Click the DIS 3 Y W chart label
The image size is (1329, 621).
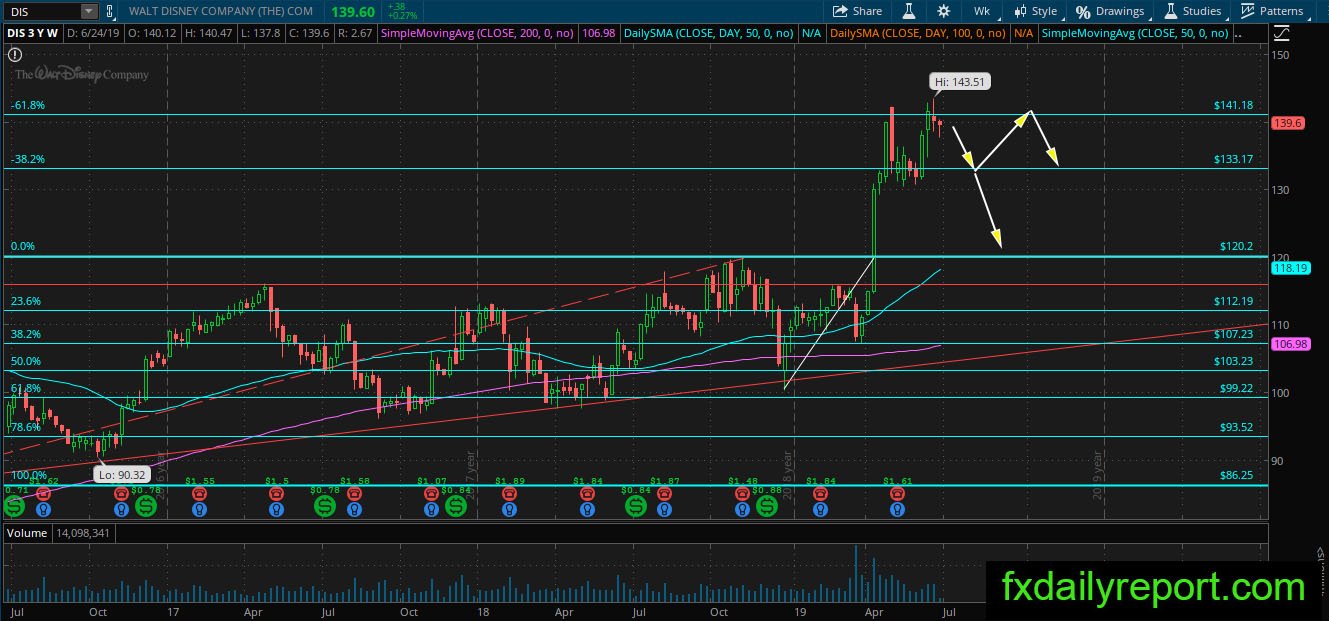(x=34, y=33)
